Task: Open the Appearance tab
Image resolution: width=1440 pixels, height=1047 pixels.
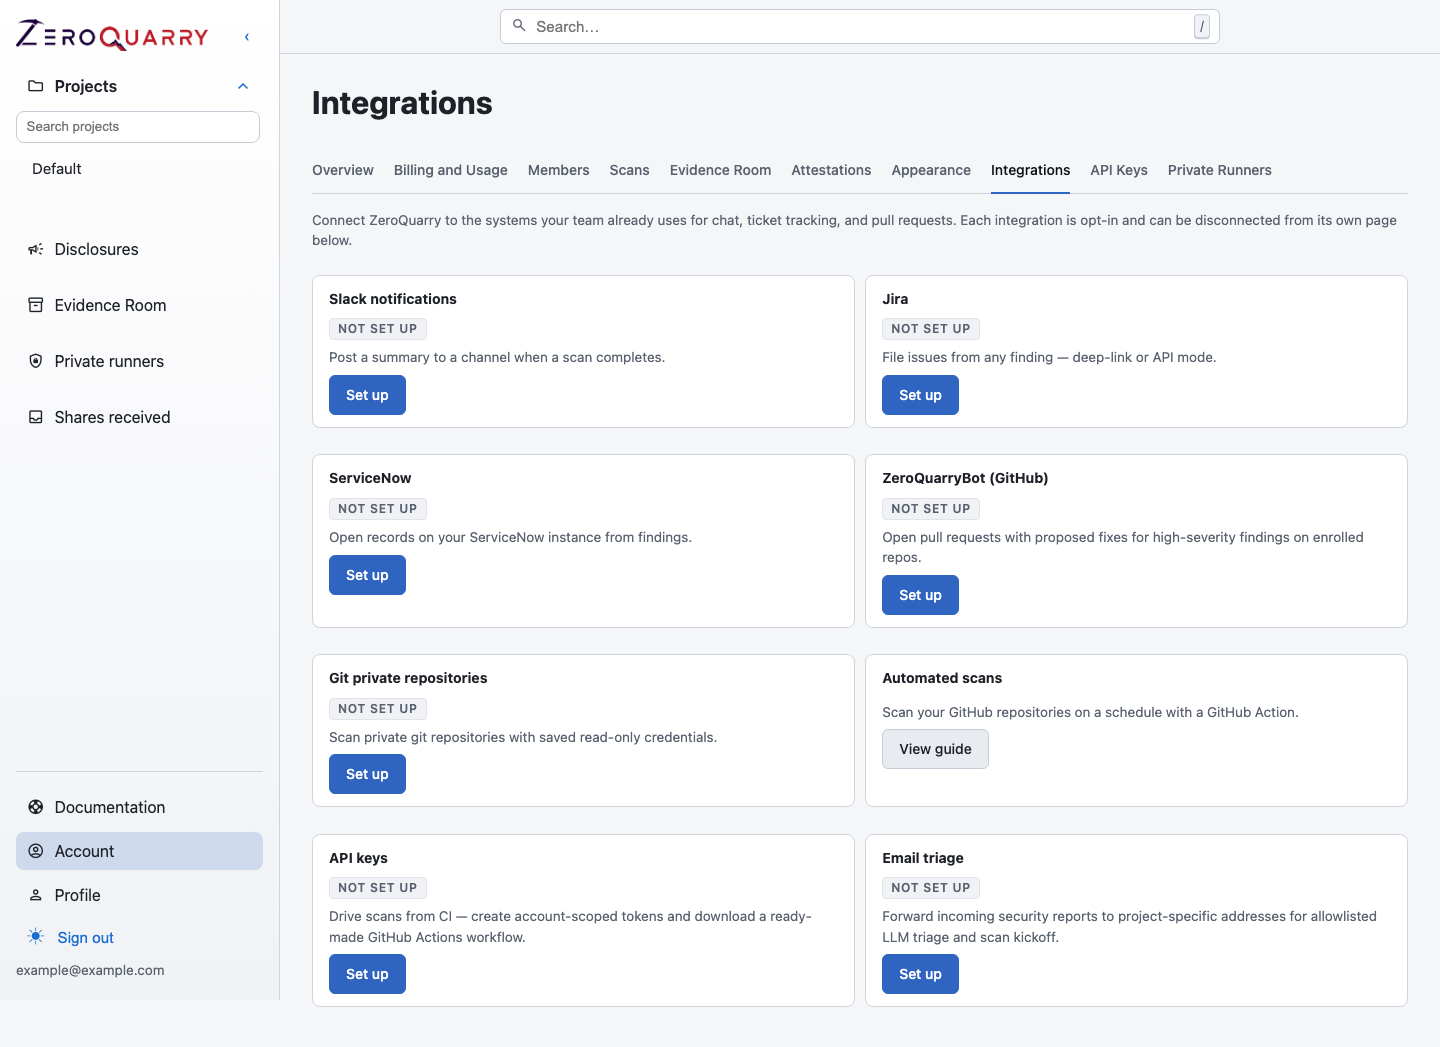Action: 931,170
